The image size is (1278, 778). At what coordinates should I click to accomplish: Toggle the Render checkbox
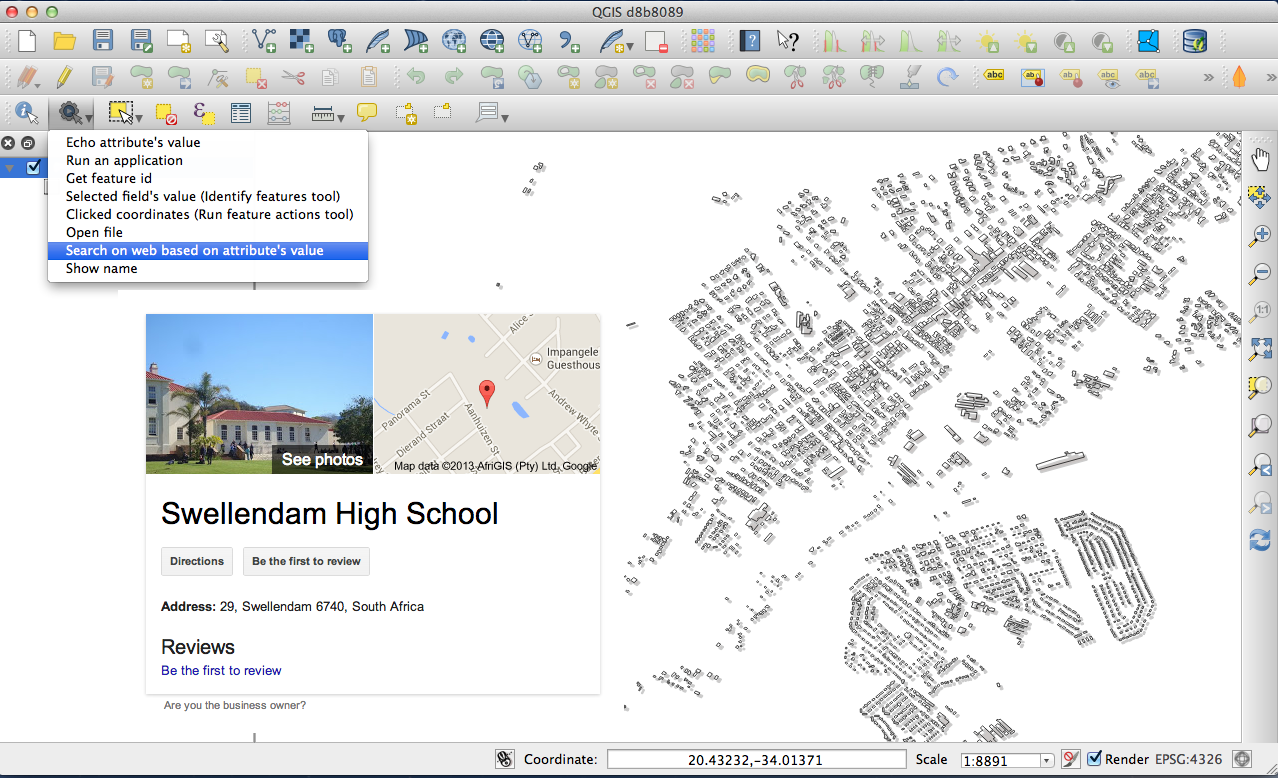[1095, 759]
